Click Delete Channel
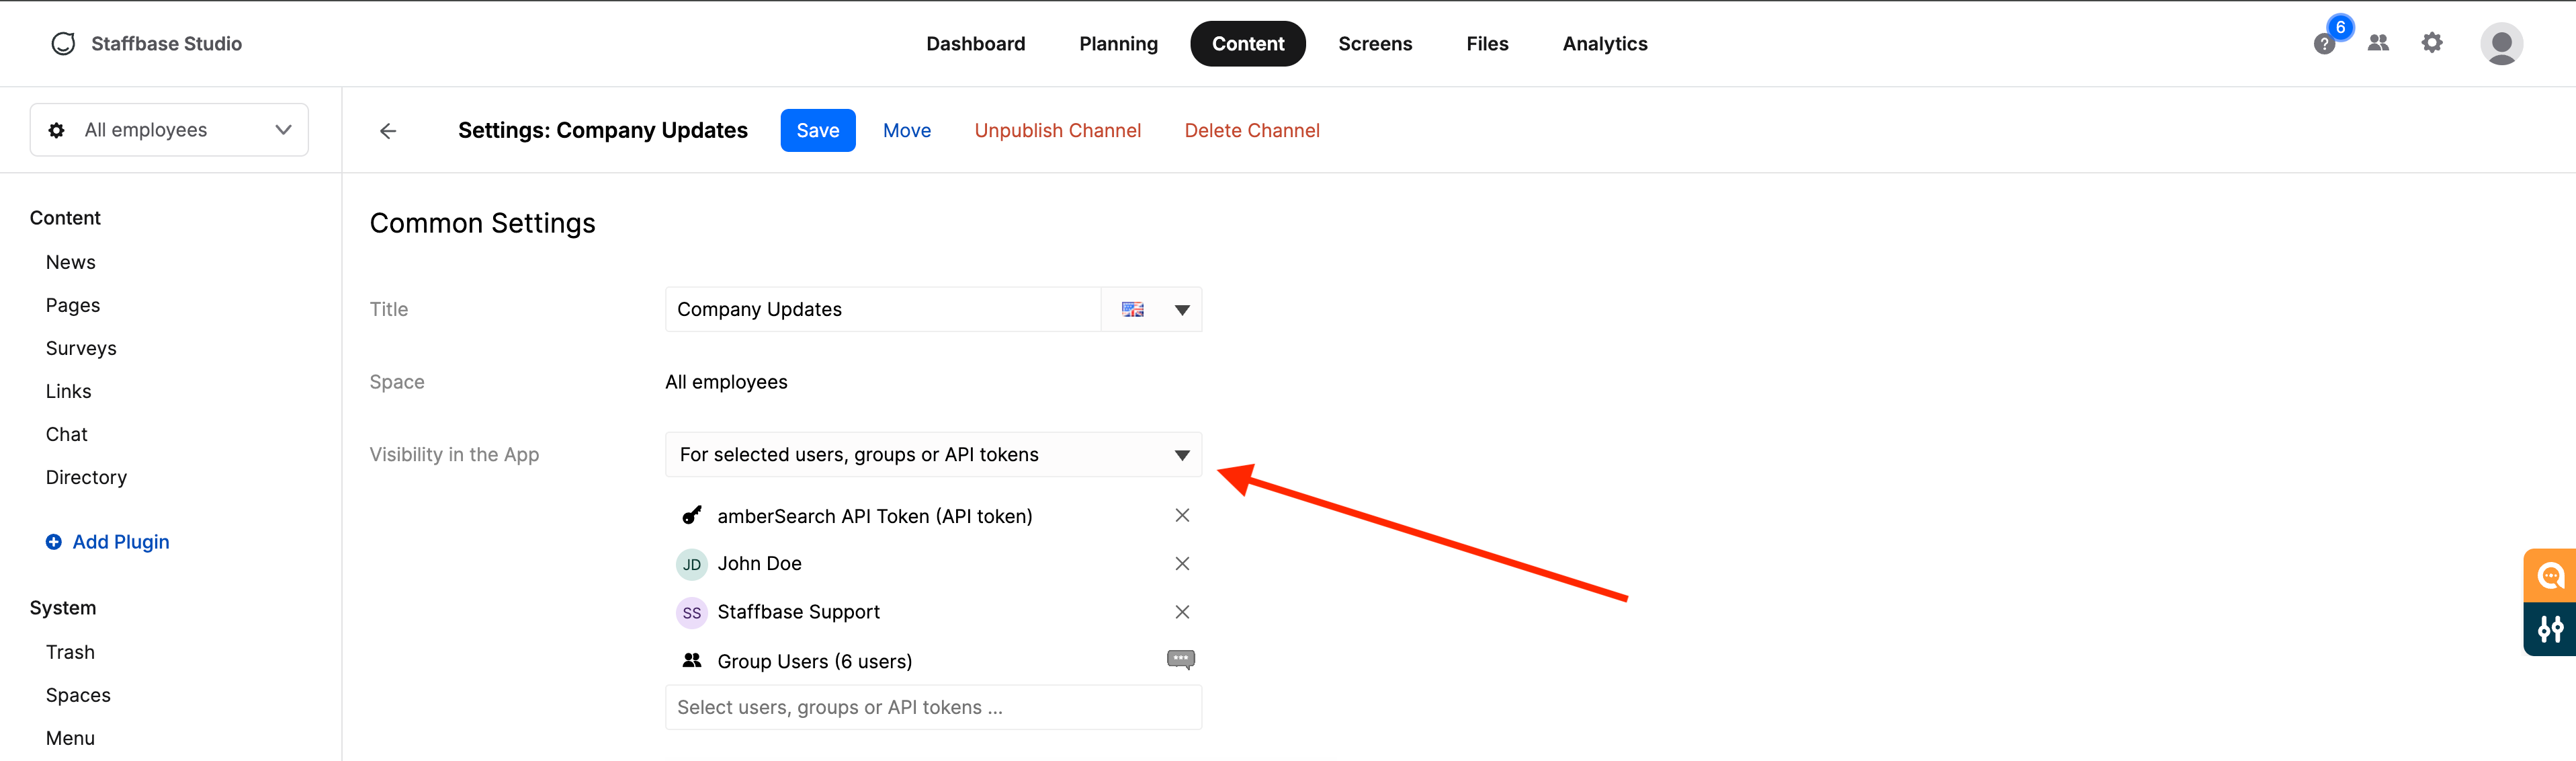2576x761 pixels. click(1252, 131)
